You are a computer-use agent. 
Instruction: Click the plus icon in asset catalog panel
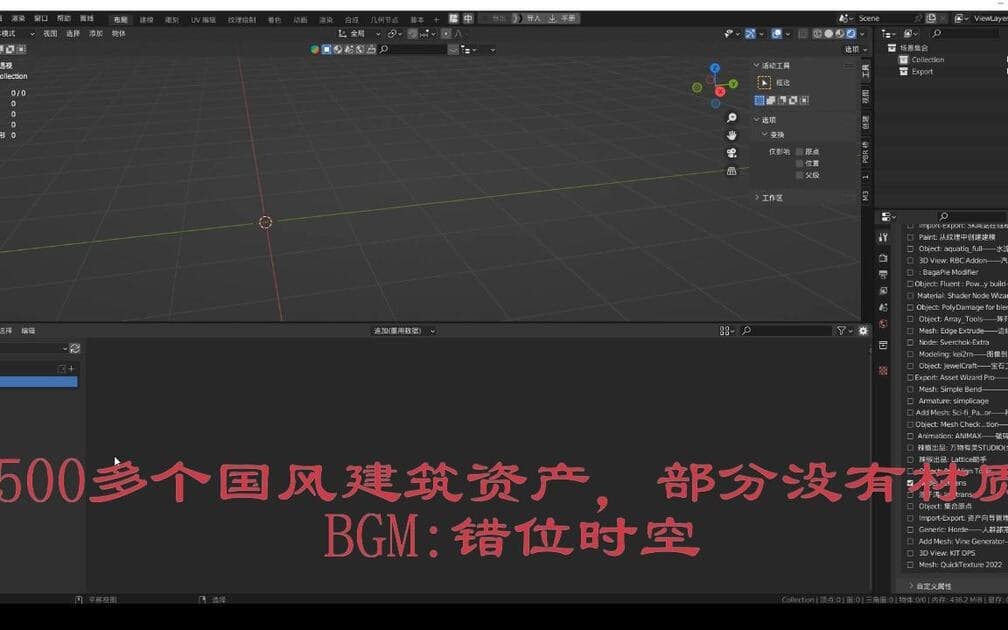(71, 368)
